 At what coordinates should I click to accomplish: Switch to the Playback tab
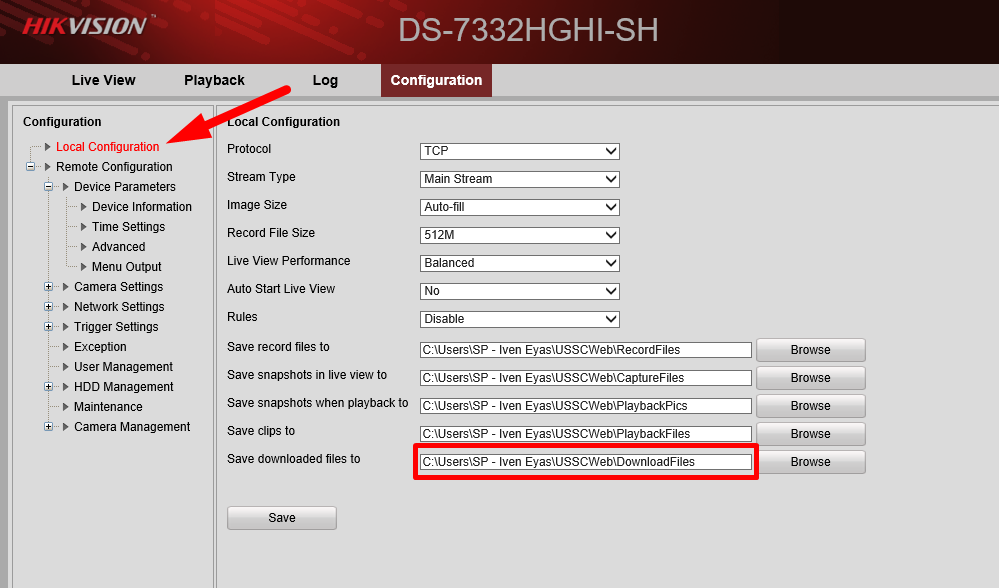[x=214, y=80]
